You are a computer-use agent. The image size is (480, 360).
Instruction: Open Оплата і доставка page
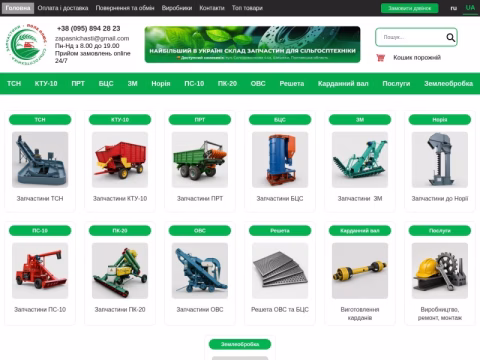click(63, 8)
